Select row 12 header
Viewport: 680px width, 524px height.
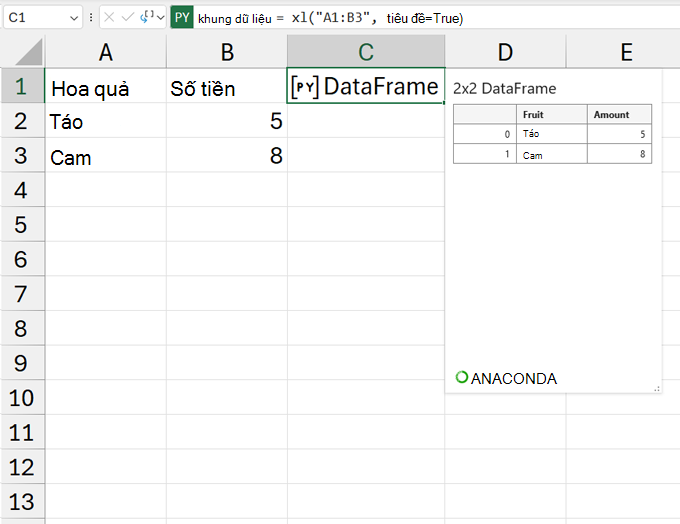[22, 467]
